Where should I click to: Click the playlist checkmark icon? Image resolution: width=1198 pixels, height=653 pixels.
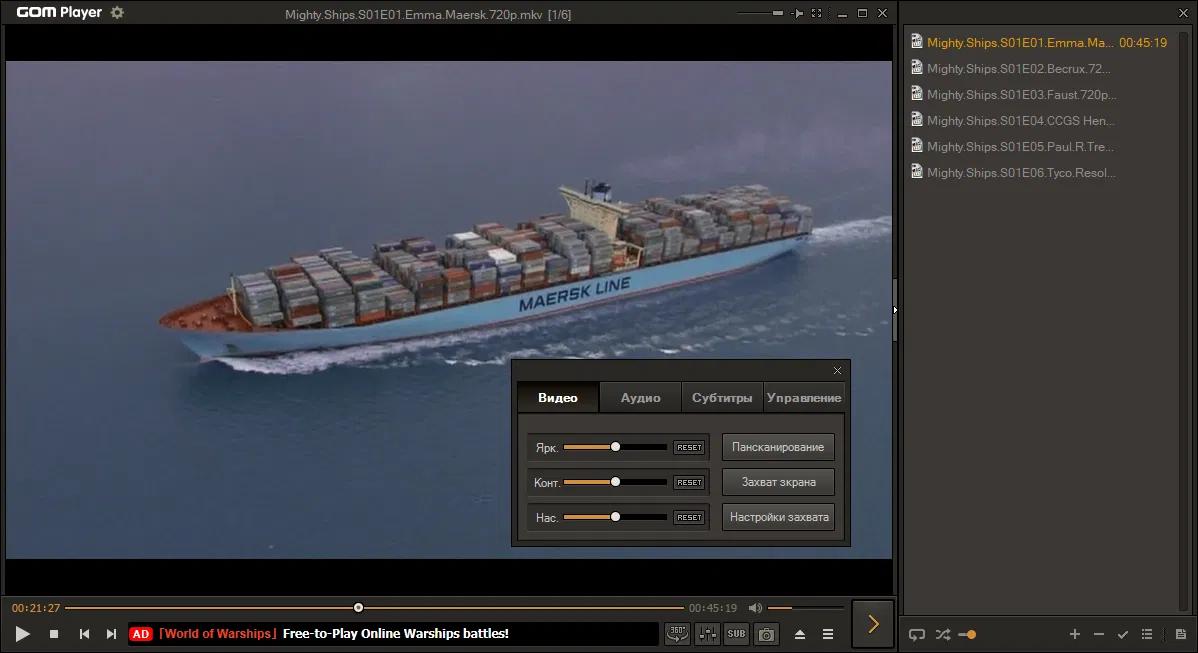[1122, 635]
